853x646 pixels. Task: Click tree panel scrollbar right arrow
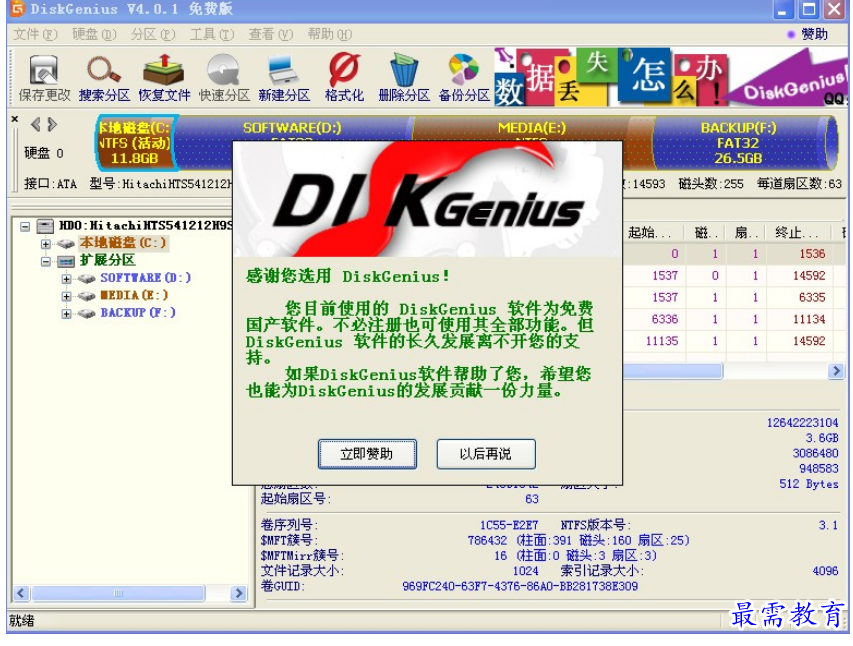pyautogui.click(x=238, y=593)
